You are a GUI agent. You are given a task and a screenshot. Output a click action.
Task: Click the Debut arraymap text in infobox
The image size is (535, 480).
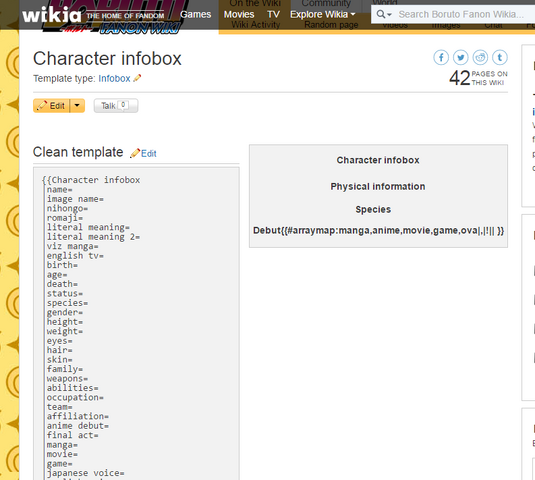pos(378,231)
